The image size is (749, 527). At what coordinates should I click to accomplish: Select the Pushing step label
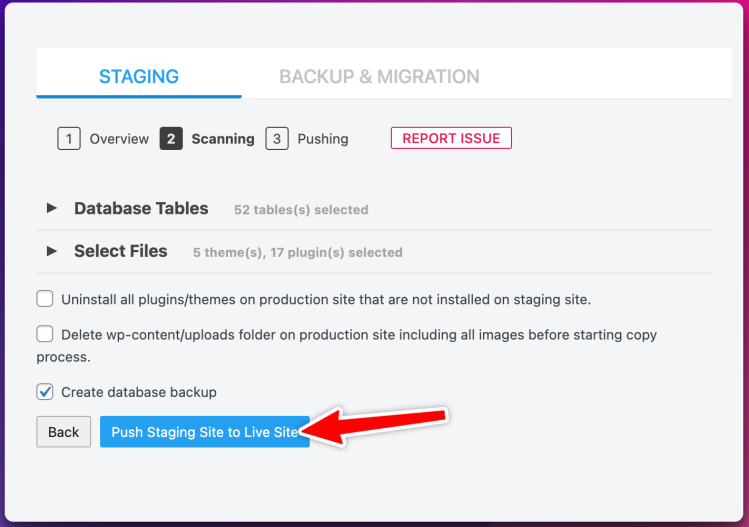323,139
